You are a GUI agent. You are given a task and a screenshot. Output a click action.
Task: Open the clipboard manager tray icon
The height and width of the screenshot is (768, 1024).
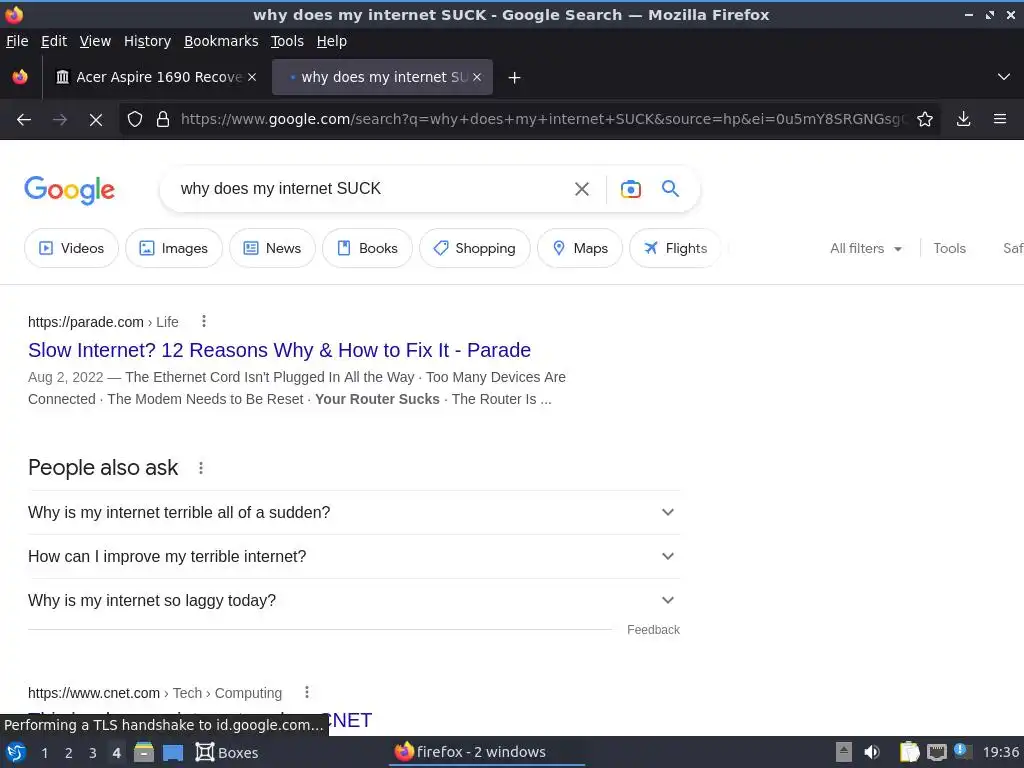coord(909,752)
